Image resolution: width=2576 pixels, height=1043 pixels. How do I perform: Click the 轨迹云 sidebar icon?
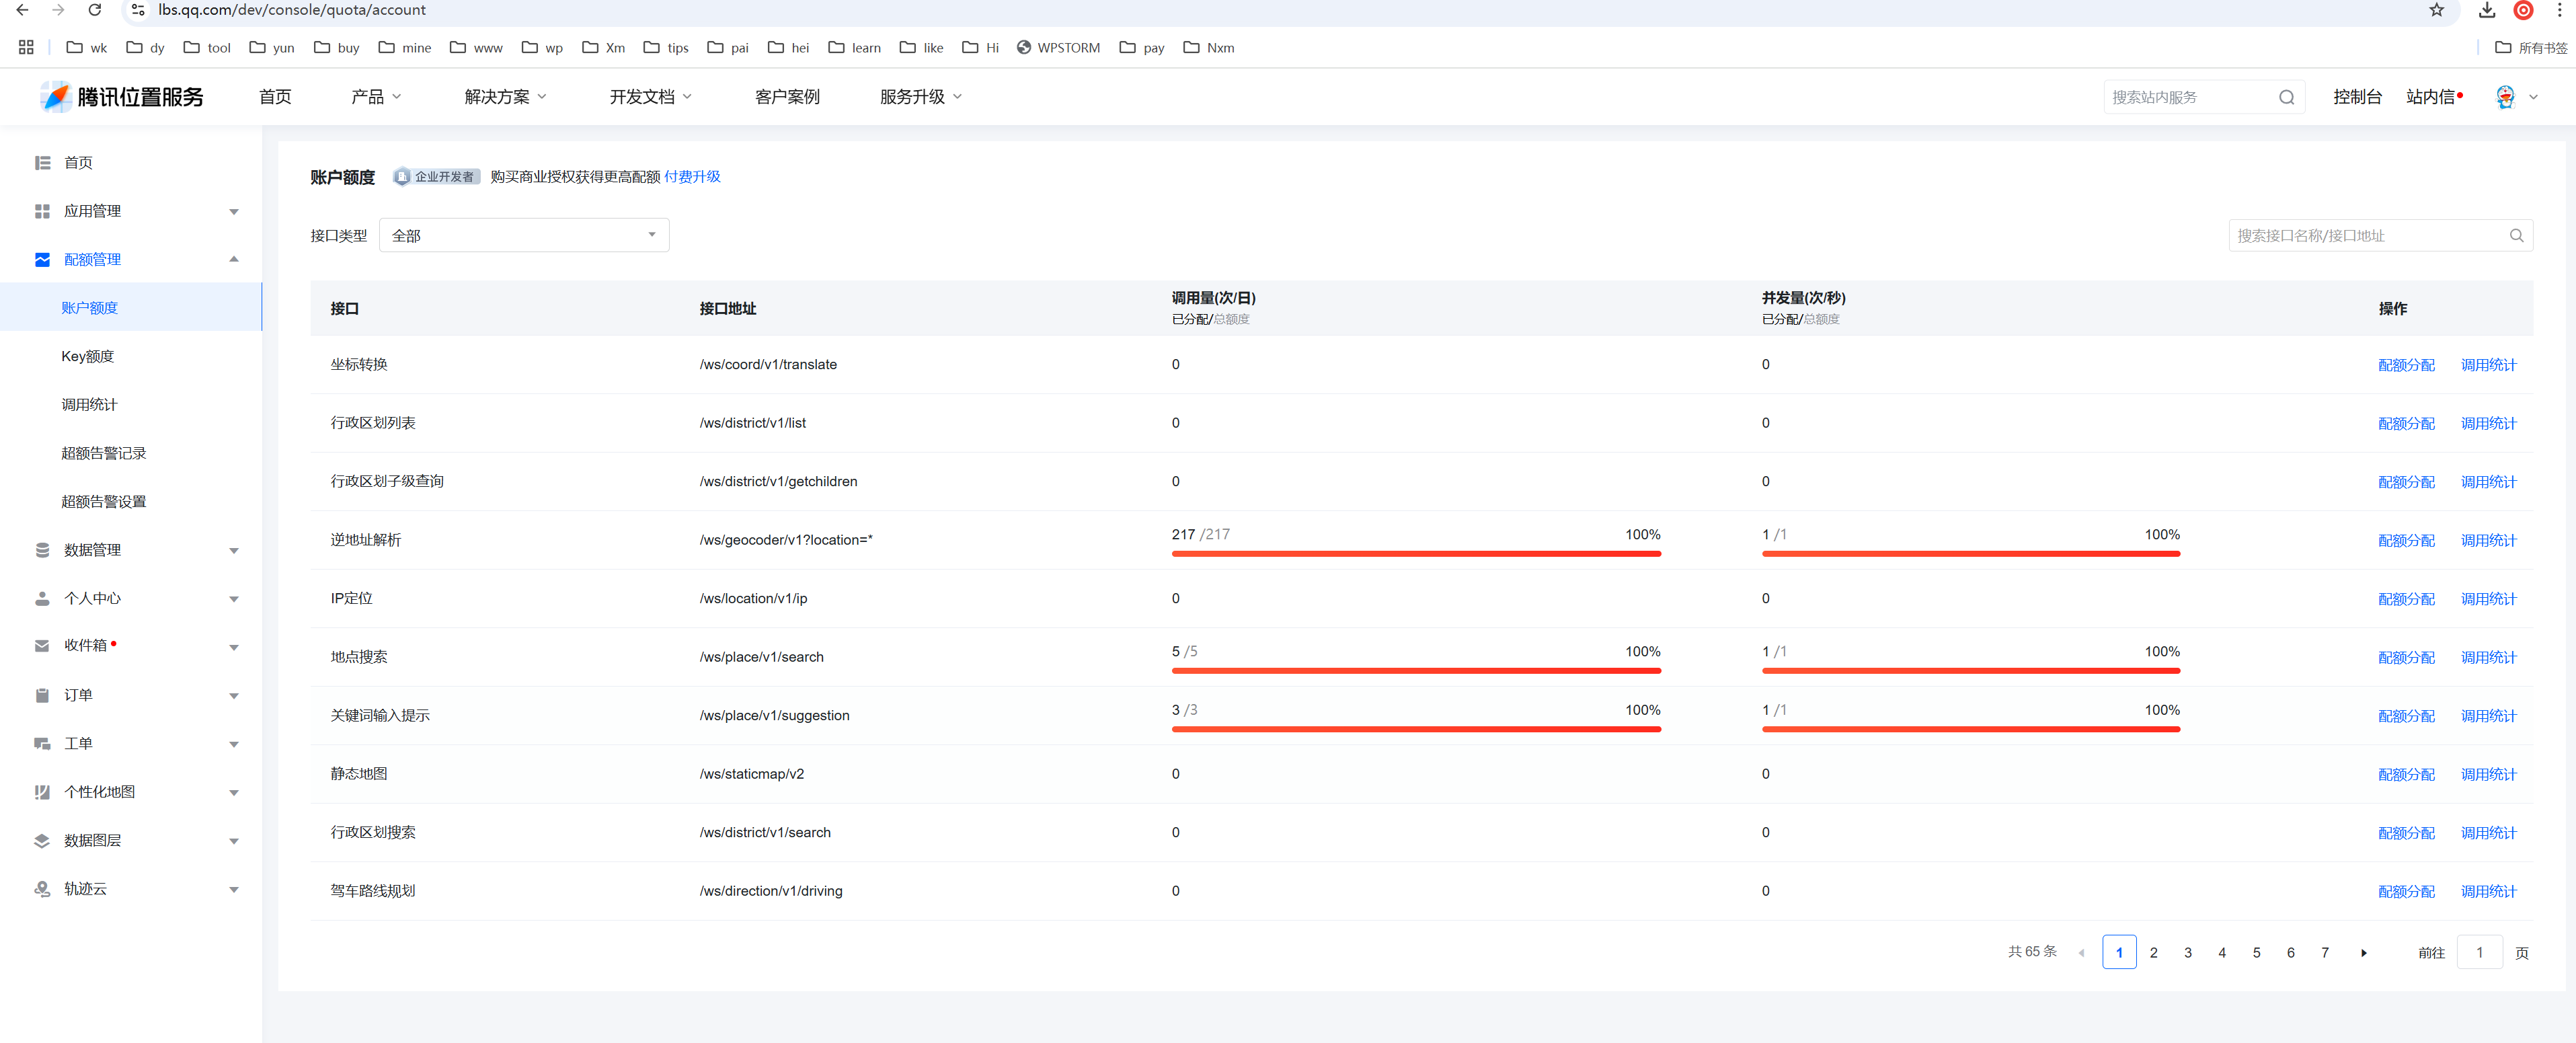(x=42, y=889)
